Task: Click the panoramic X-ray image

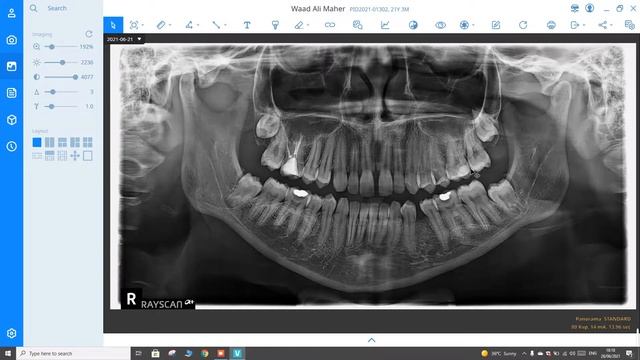Action: [373, 176]
